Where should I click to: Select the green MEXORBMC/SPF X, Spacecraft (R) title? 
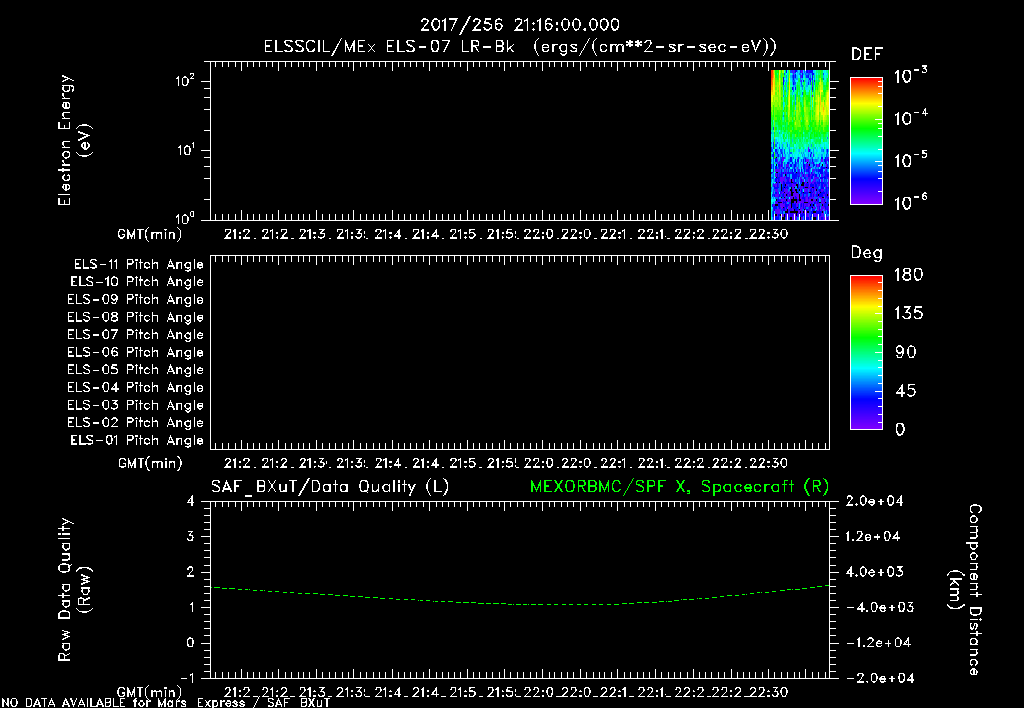(x=679, y=487)
